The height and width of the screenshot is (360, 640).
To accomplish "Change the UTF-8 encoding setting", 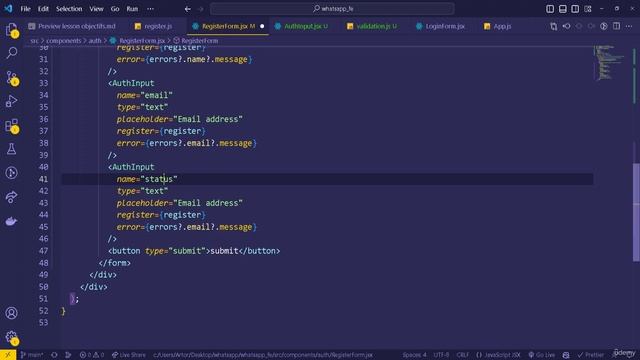I will [441, 355].
